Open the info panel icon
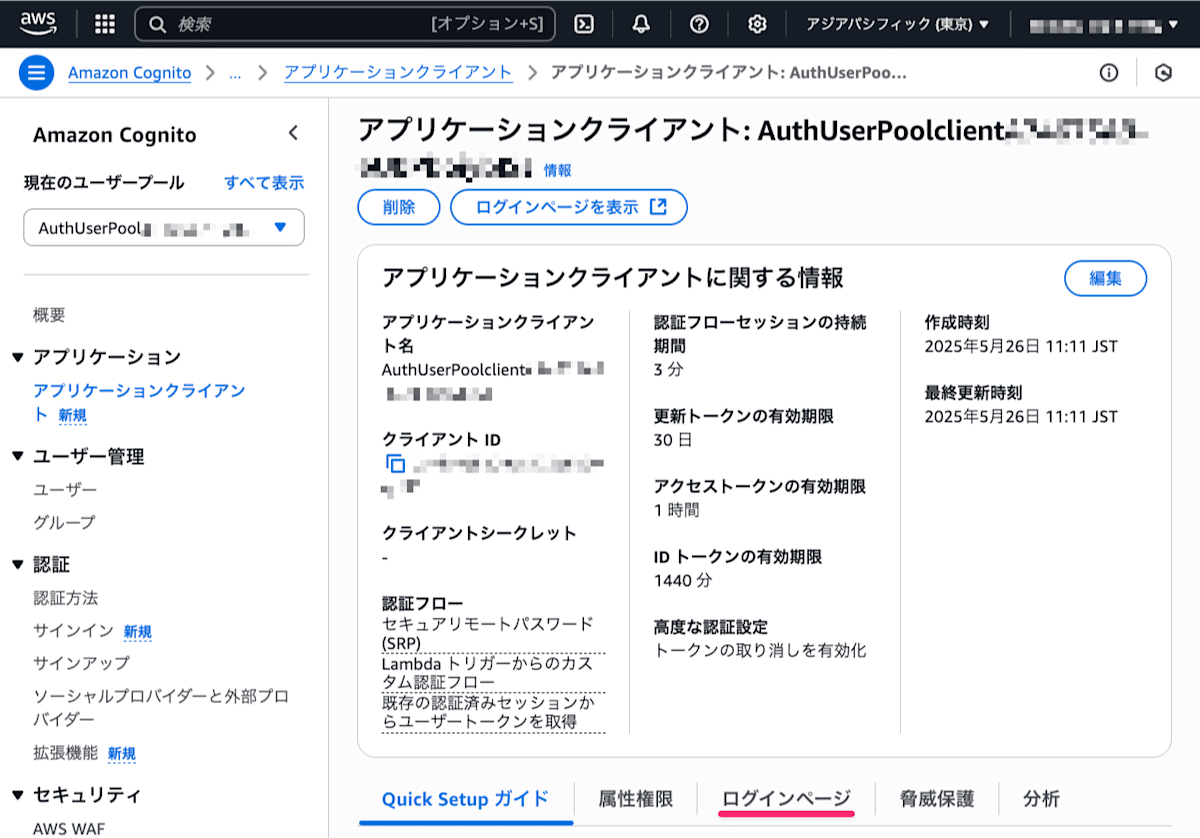 click(x=1108, y=73)
